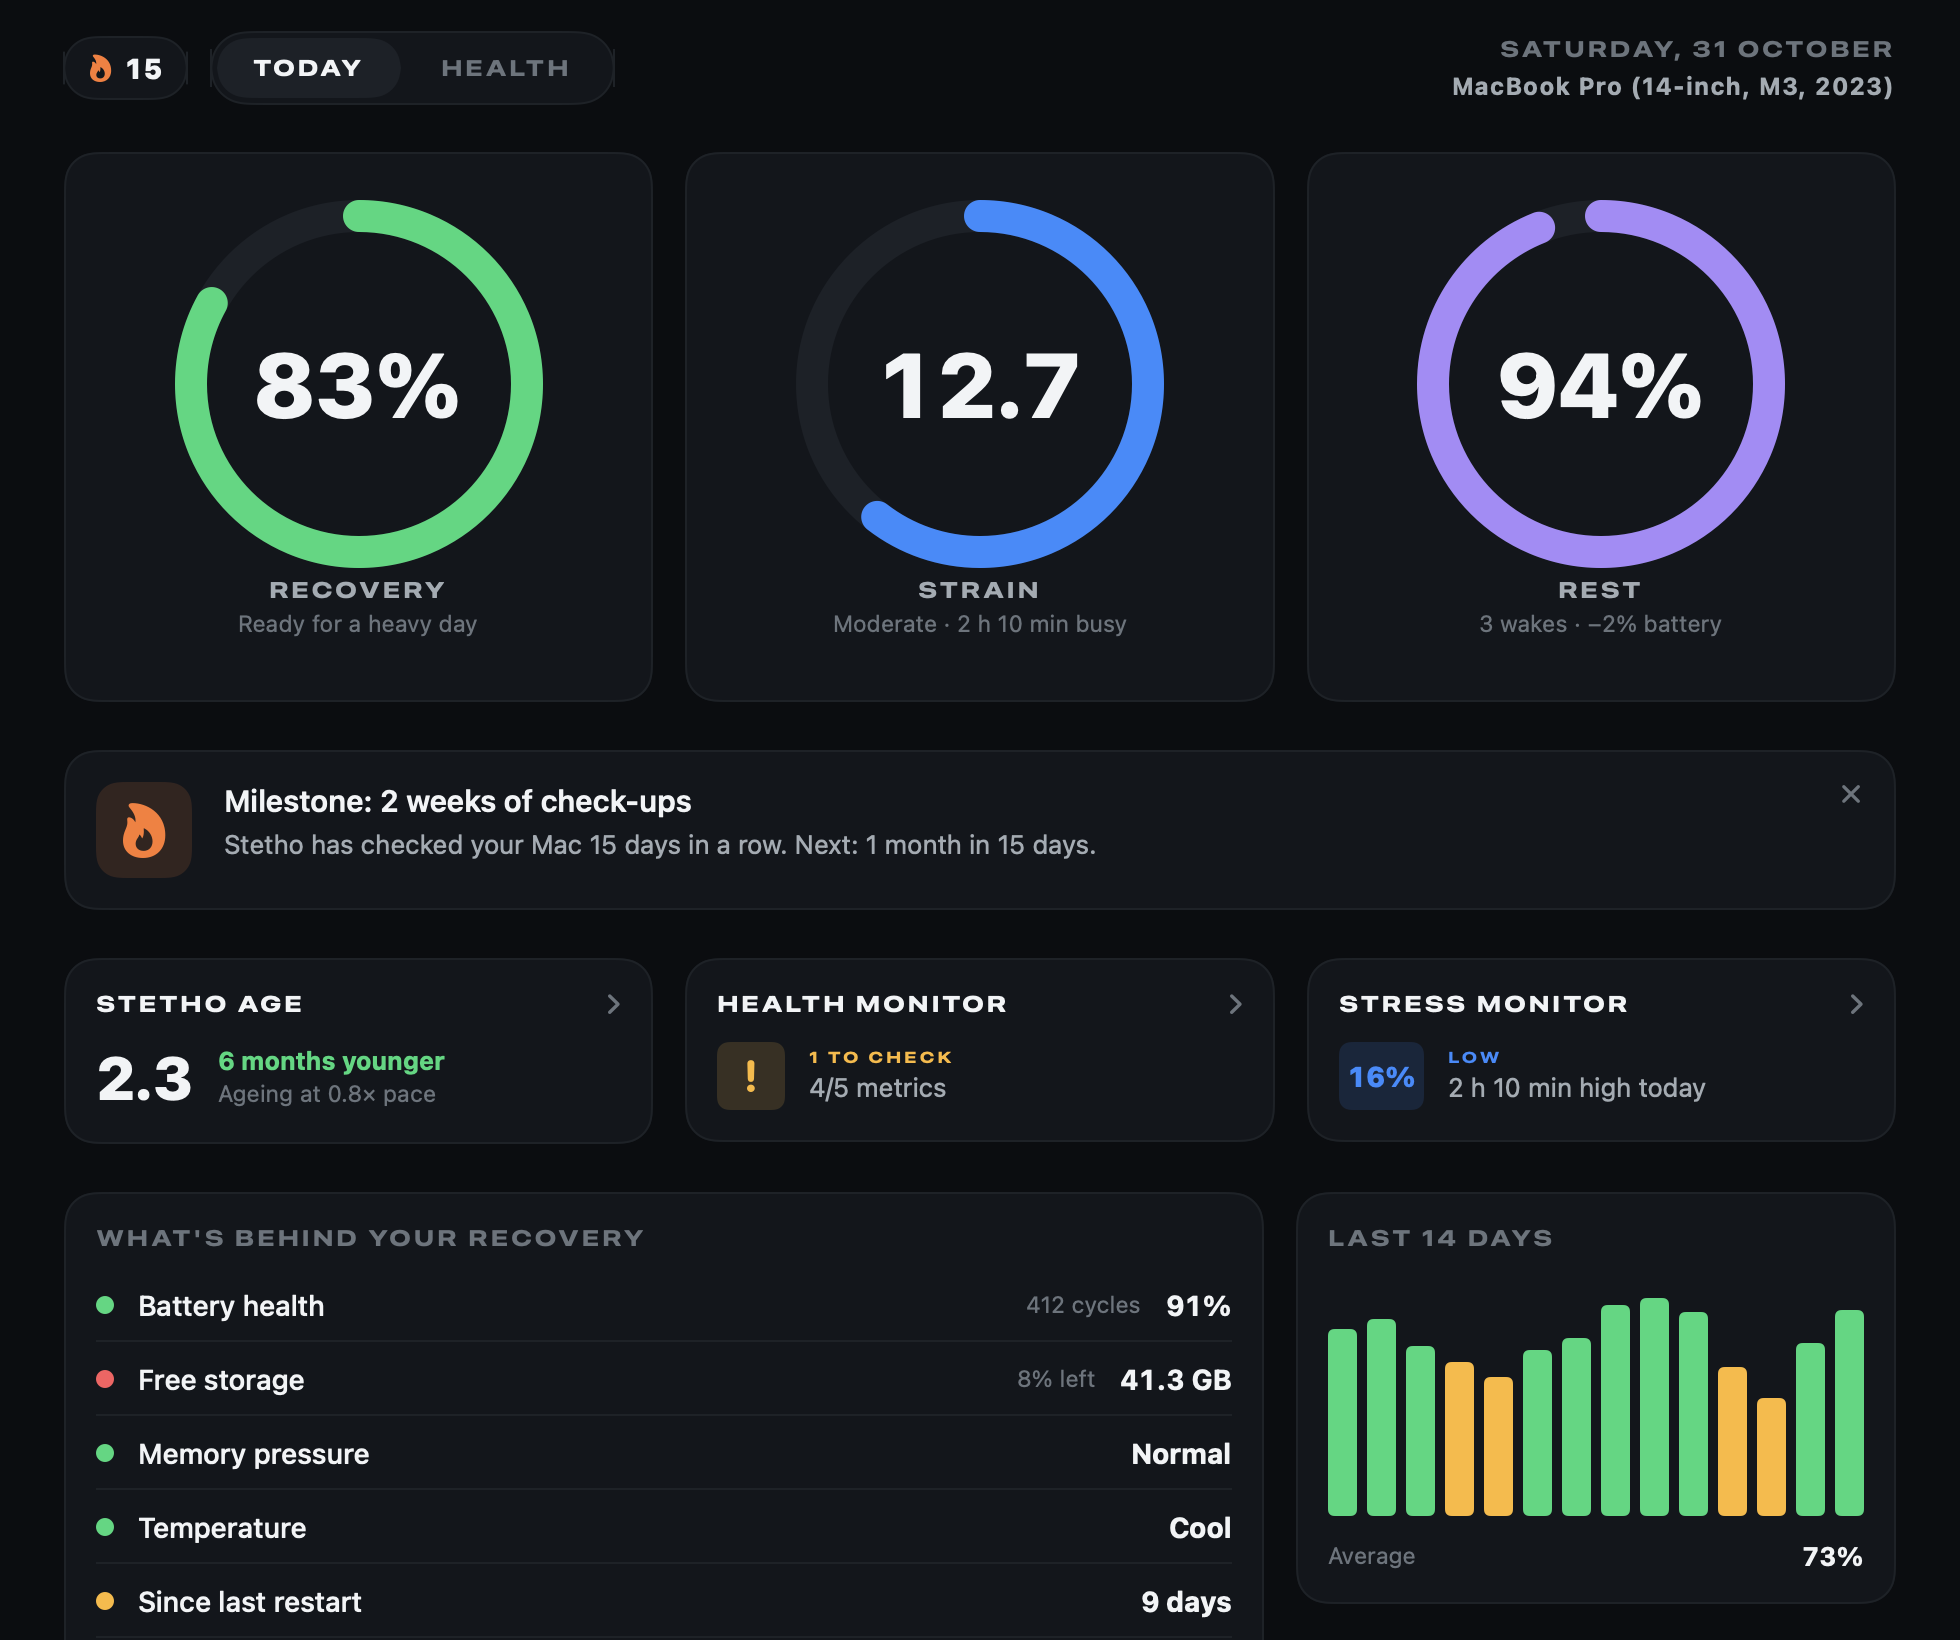Click the 73% average value

pyautogui.click(x=1832, y=1556)
